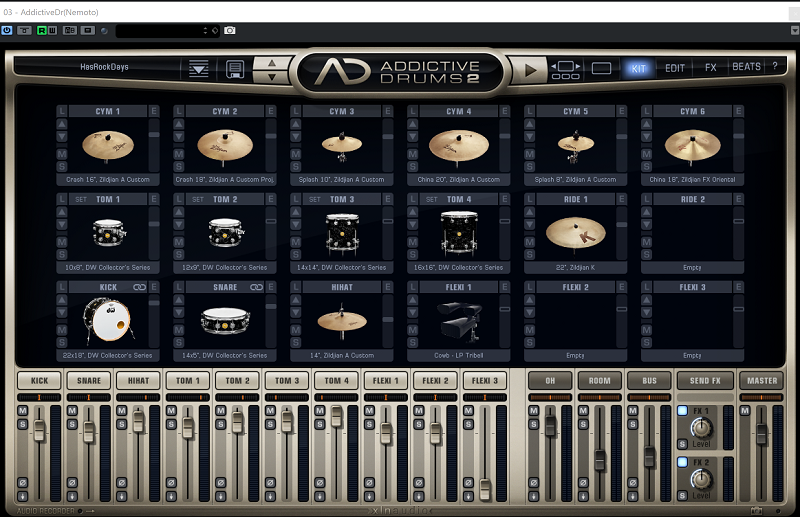Select next preset with up arrow
800x517 pixels.
[x=272, y=63]
